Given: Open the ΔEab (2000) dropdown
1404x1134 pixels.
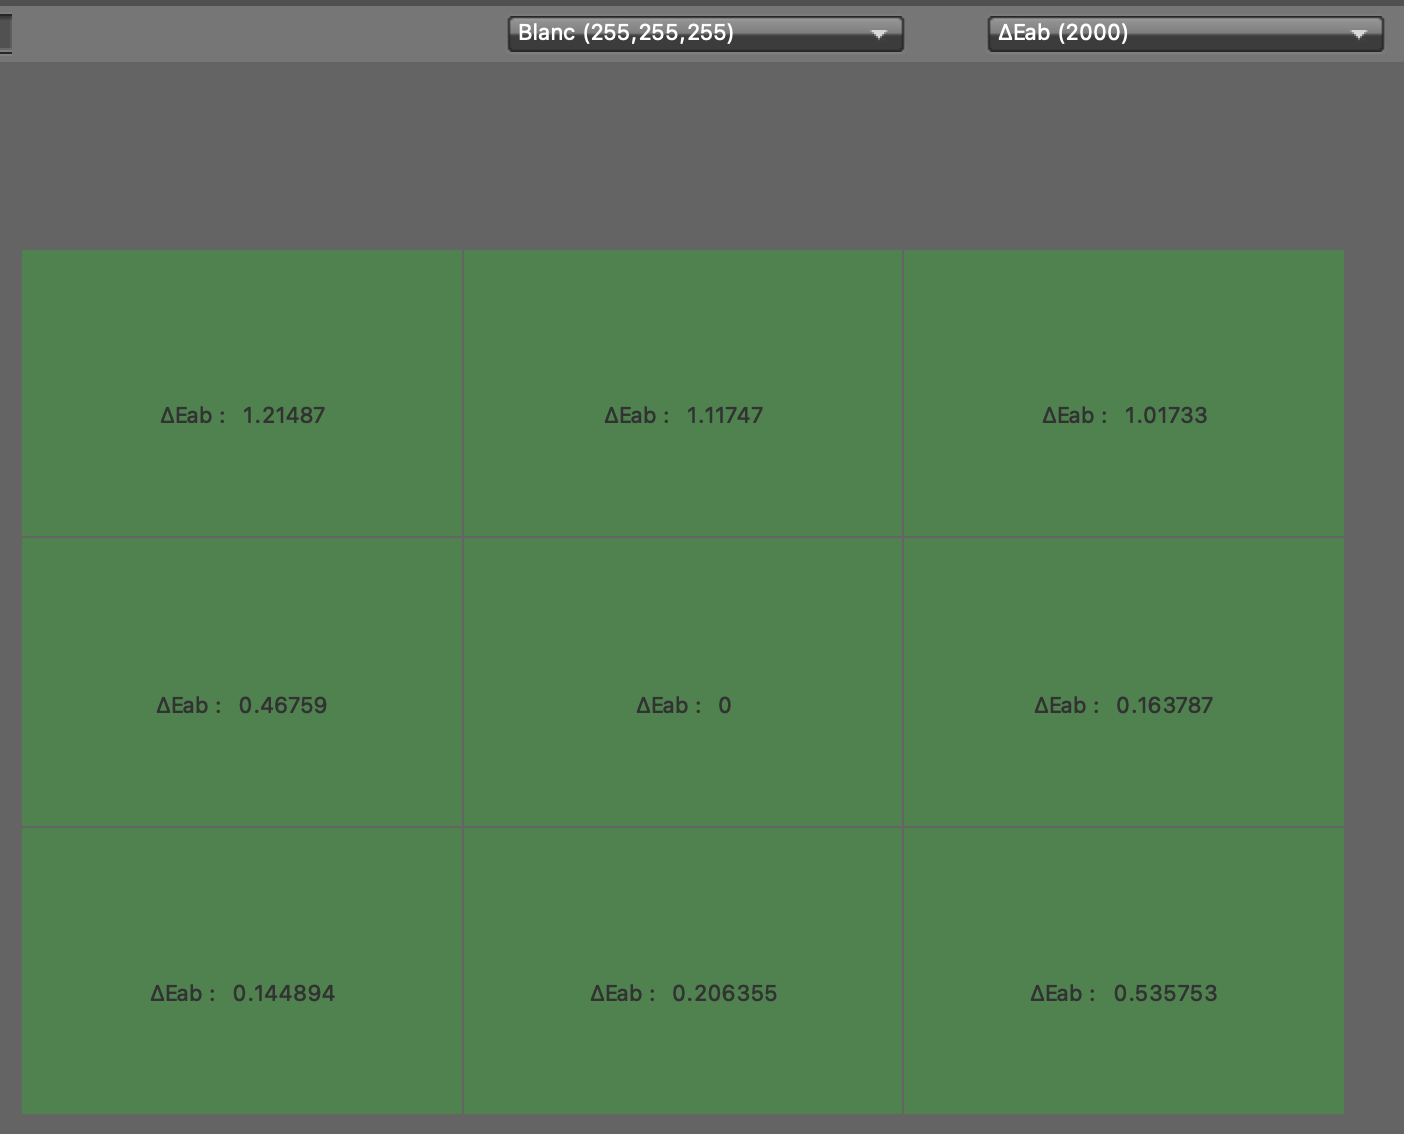Looking at the screenshot, I should coord(1185,33).
